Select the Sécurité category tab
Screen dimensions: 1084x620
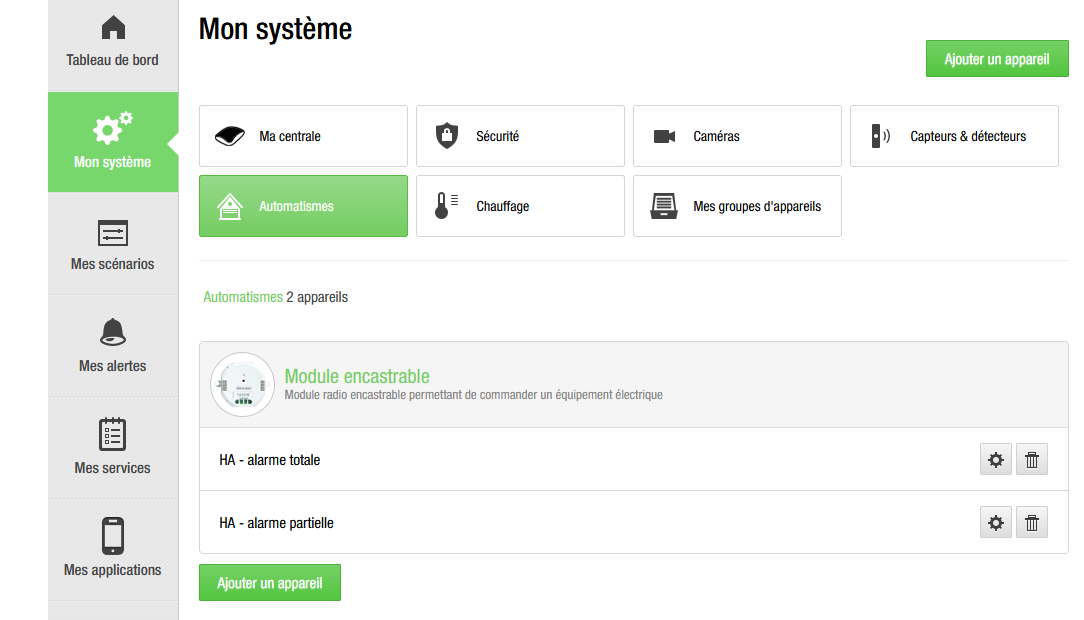point(521,136)
